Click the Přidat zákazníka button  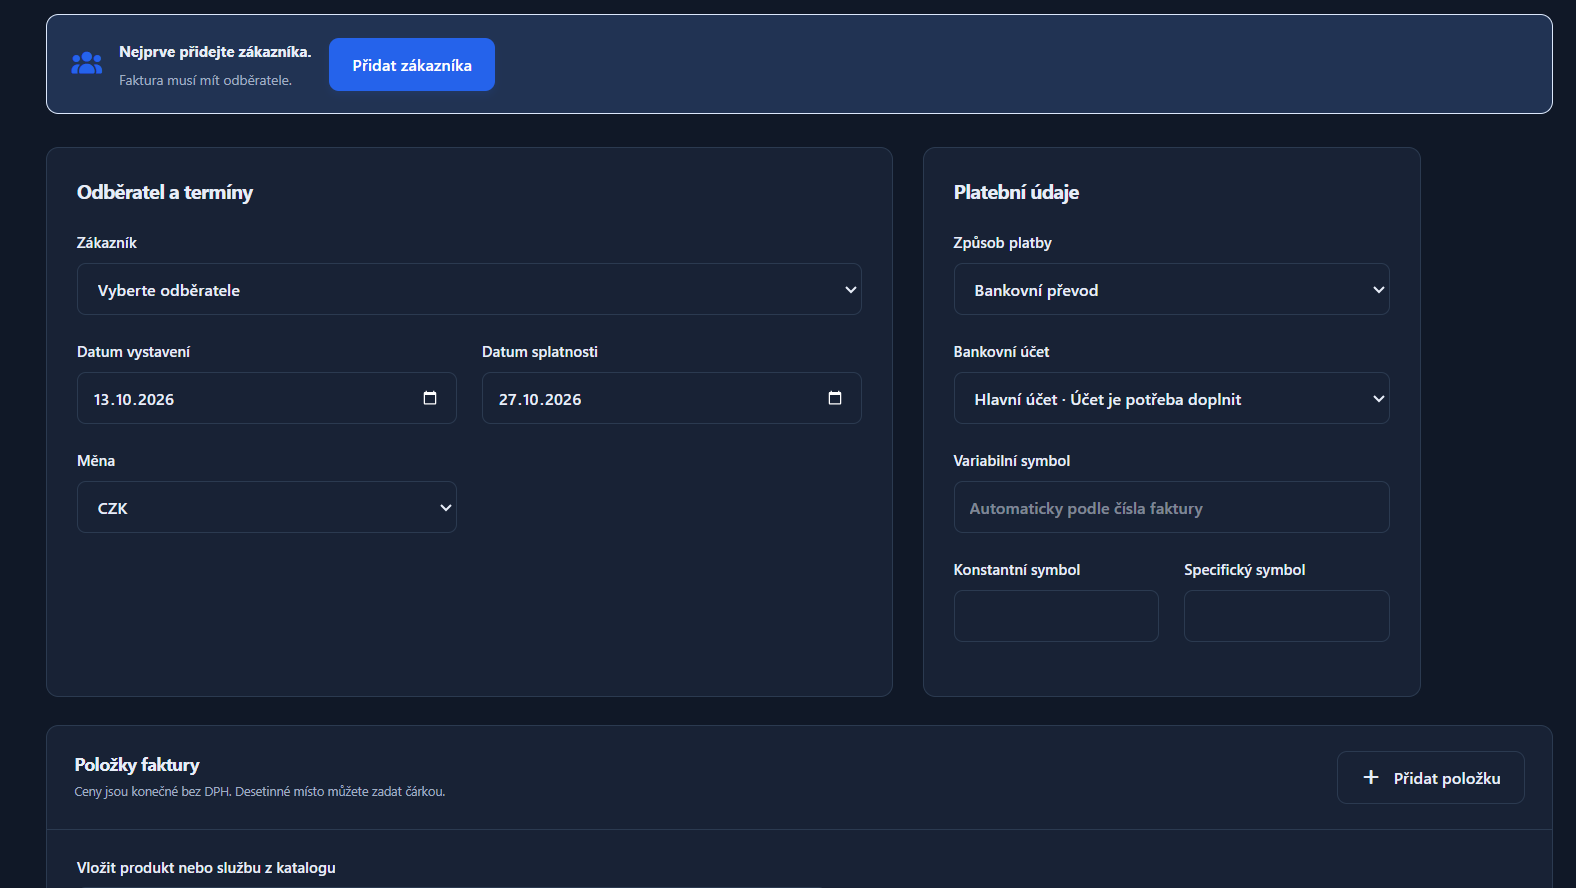click(x=412, y=65)
